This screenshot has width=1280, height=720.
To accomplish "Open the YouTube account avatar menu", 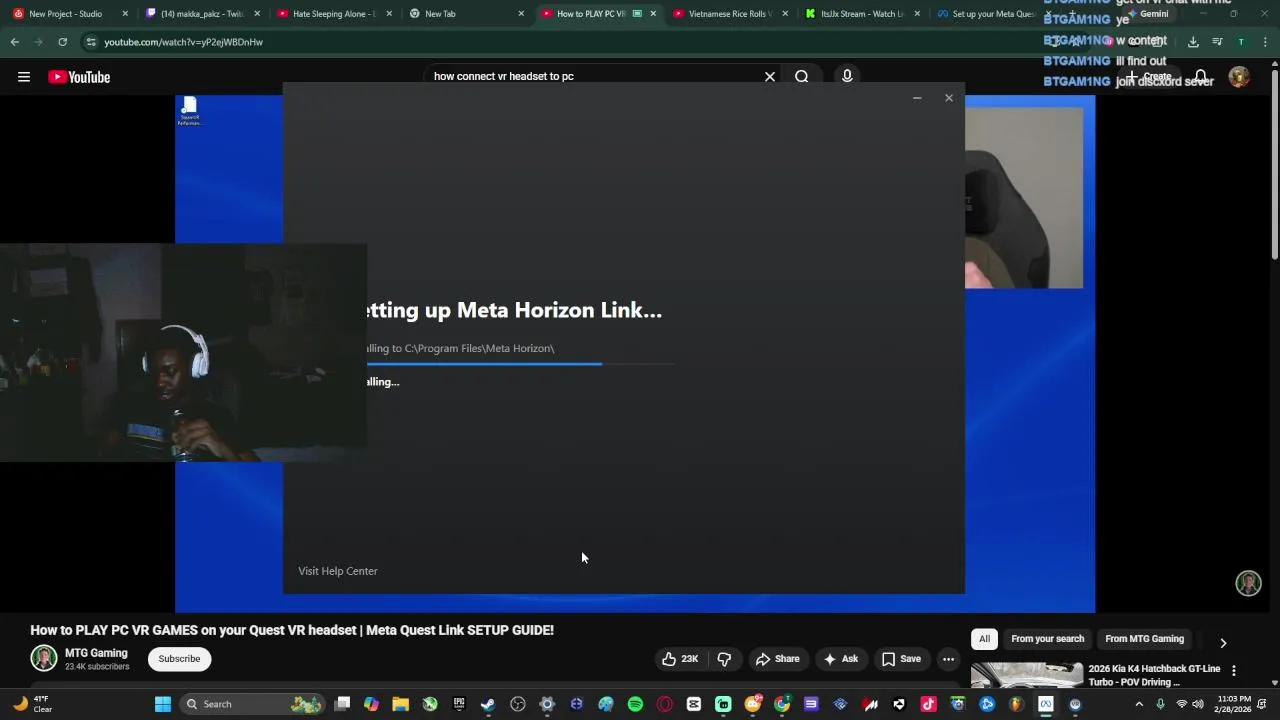I will (x=1239, y=77).
